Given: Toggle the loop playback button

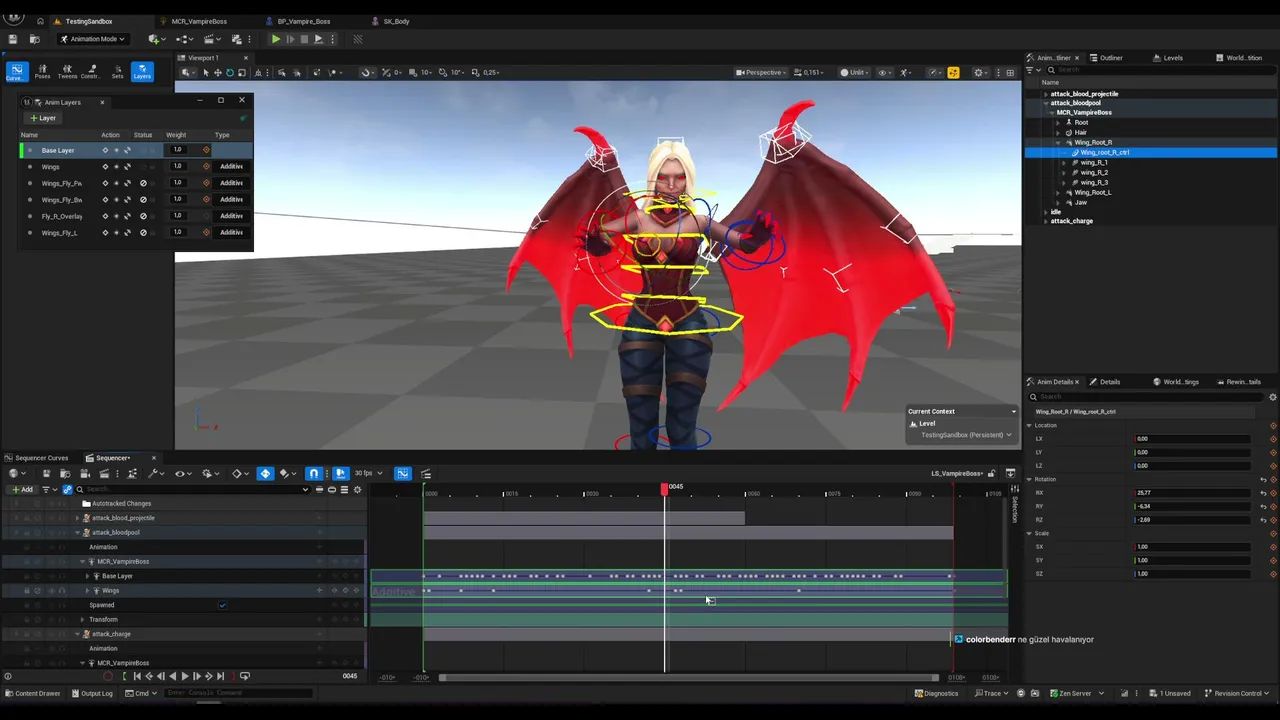Looking at the screenshot, I should pos(245,676).
